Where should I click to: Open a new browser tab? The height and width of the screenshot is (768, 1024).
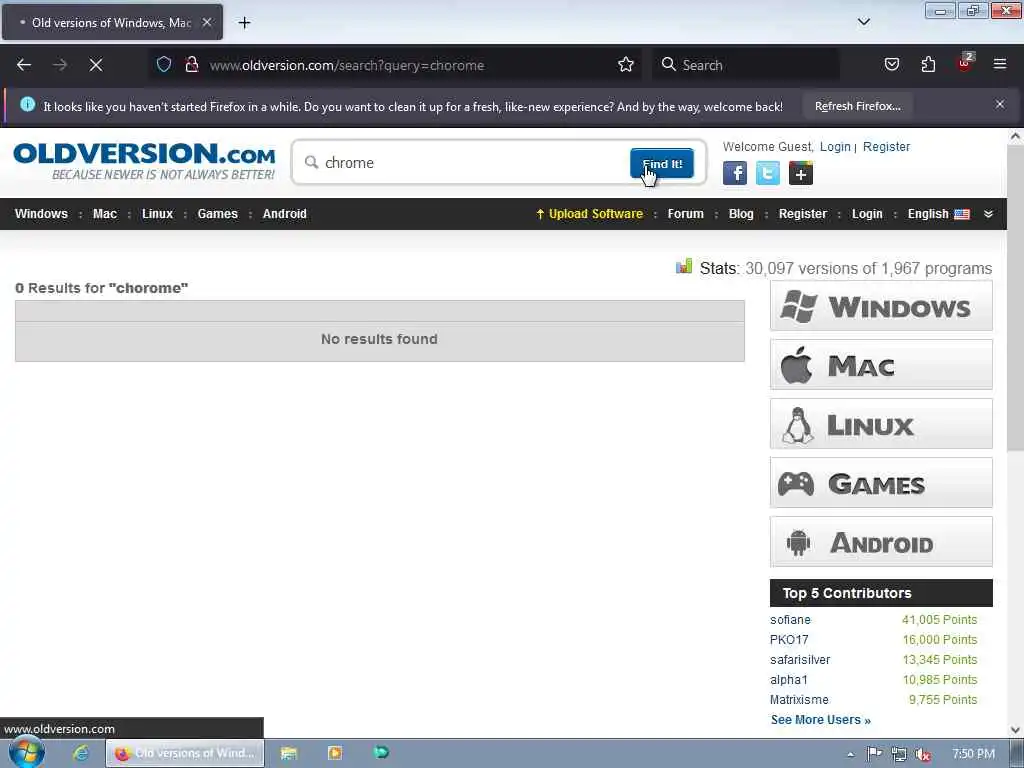click(244, 23)
